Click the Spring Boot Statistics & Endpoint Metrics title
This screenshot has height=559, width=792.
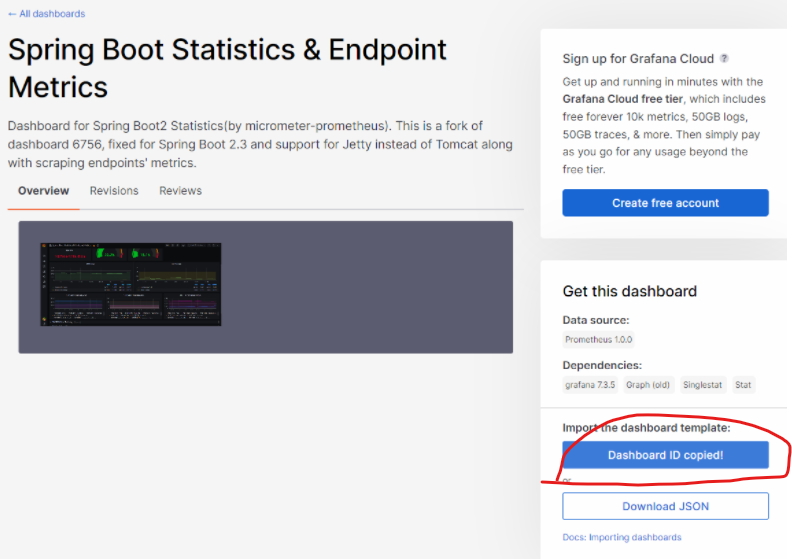[x=227, y=68]
